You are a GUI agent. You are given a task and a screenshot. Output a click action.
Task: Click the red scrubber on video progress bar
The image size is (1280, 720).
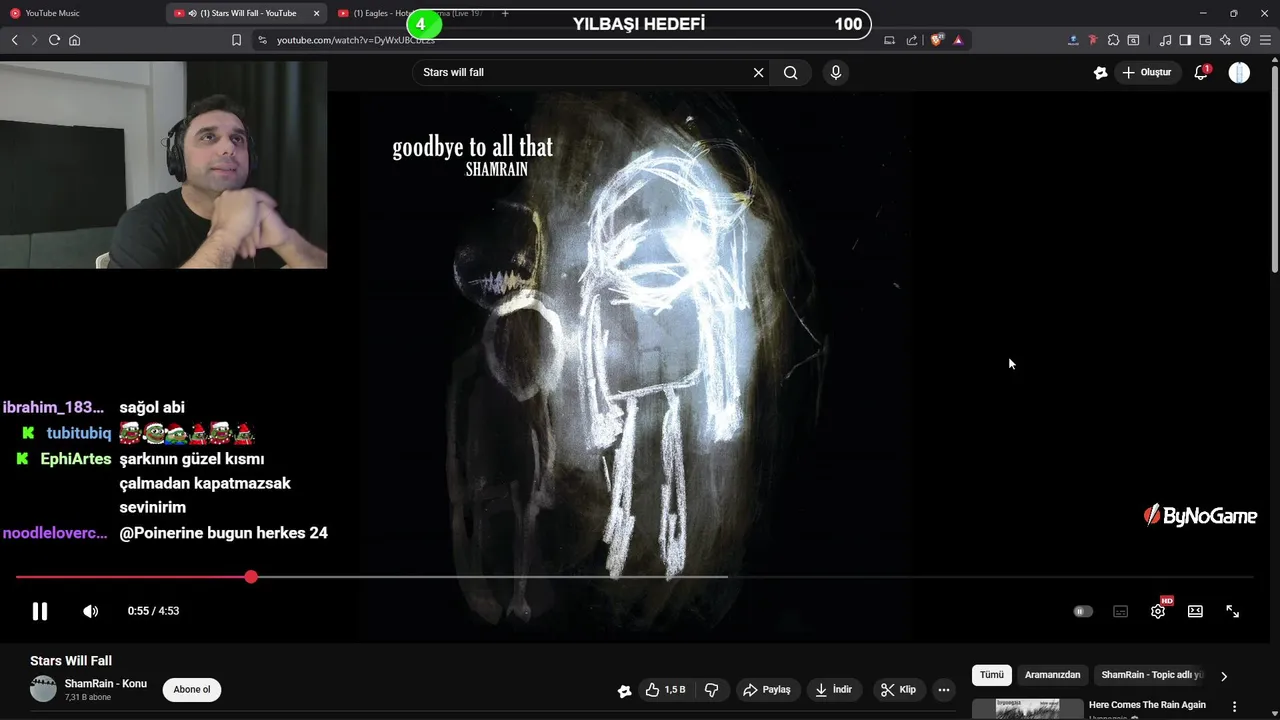251,577
